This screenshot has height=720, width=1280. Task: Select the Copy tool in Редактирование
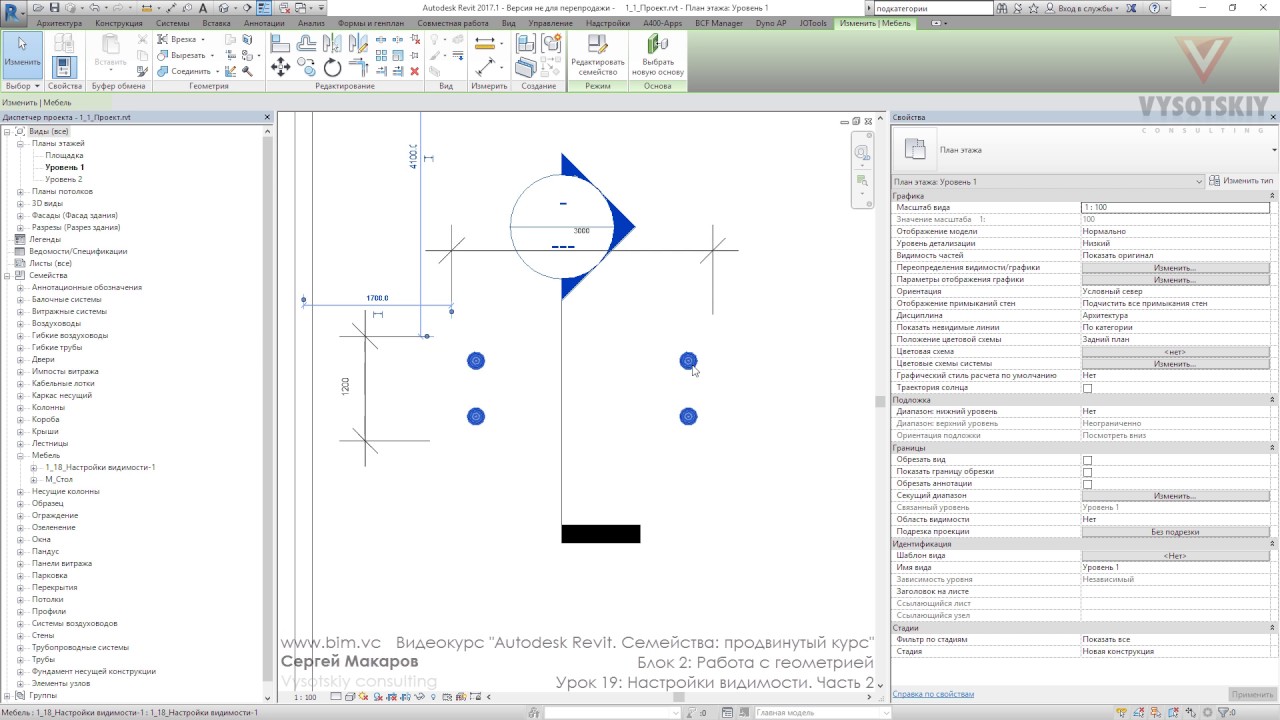[x=305, y=66]
